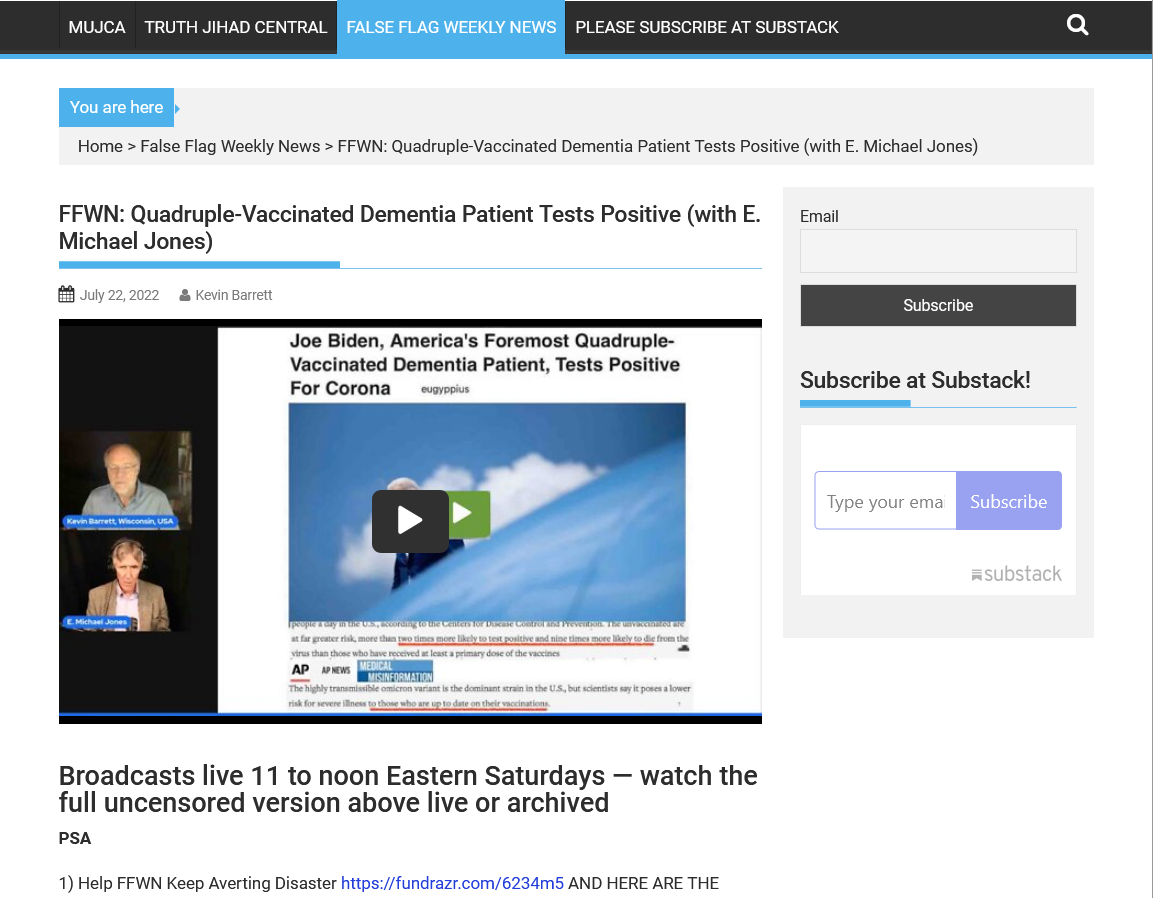
Task: Select the False Flag Weekly News tab
Action: coord(453,27)
